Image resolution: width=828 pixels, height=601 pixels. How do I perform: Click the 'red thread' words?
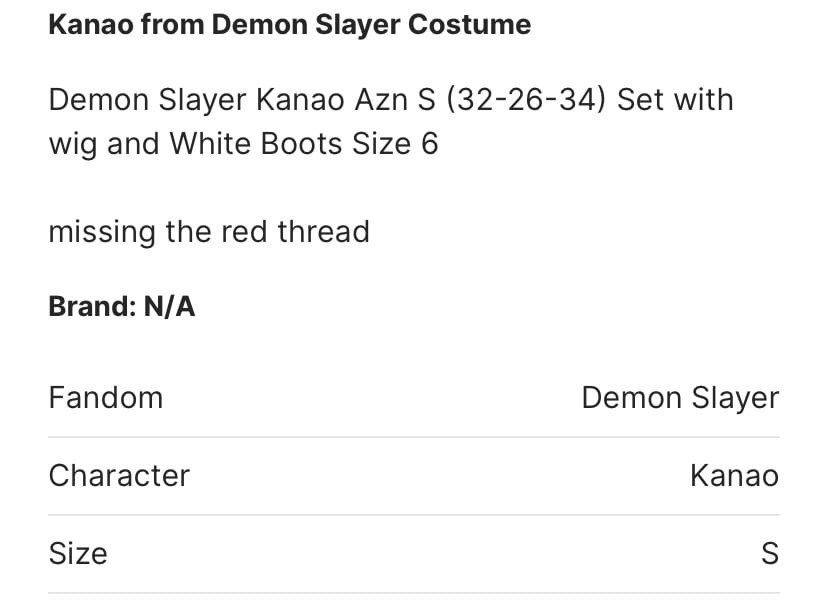click(x=295, y=232)
